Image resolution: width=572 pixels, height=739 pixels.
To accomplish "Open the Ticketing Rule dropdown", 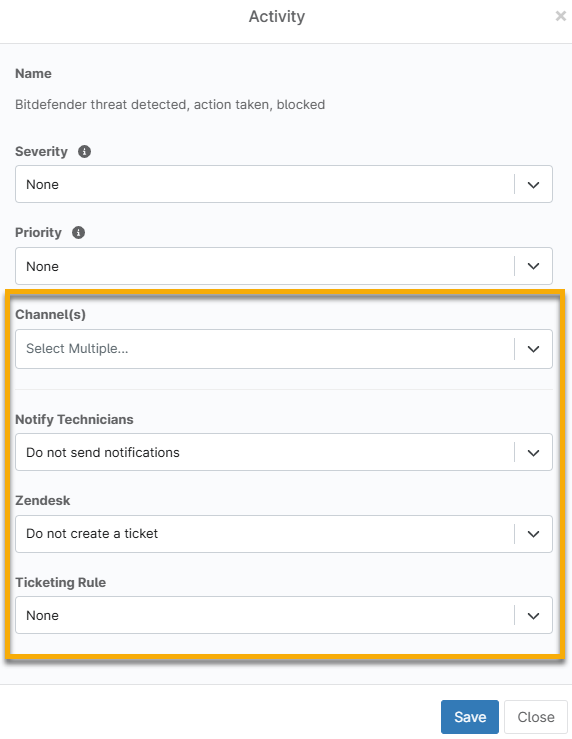I will pyautogui.click(x=284, y=616).
